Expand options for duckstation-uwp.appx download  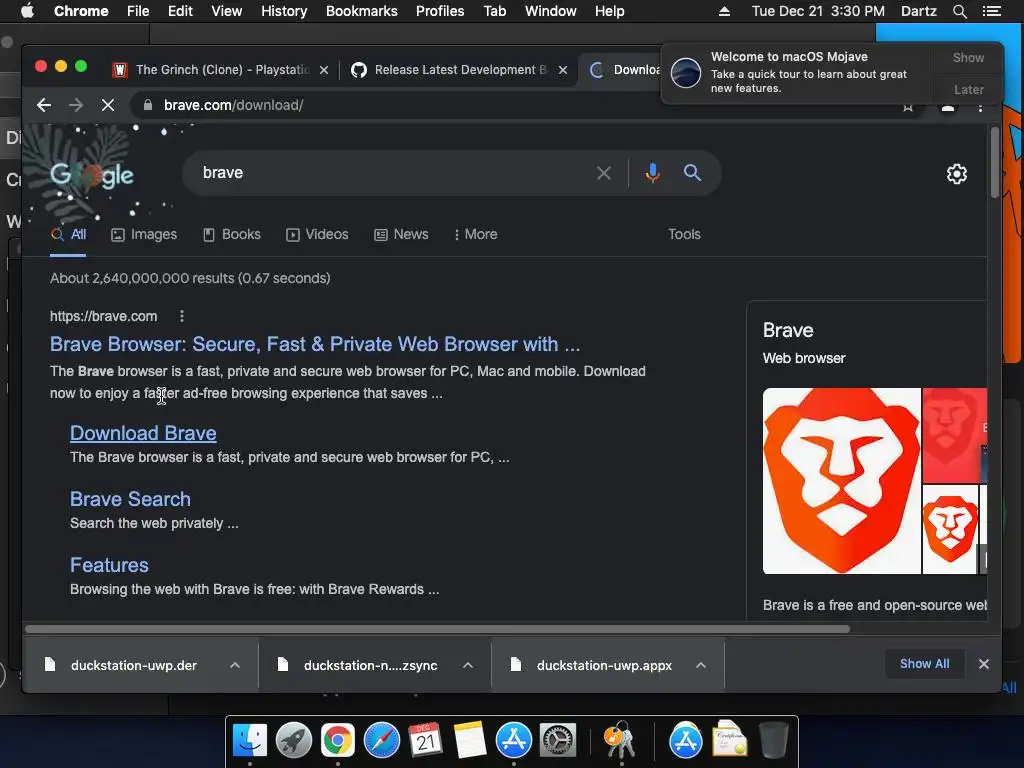701,665
